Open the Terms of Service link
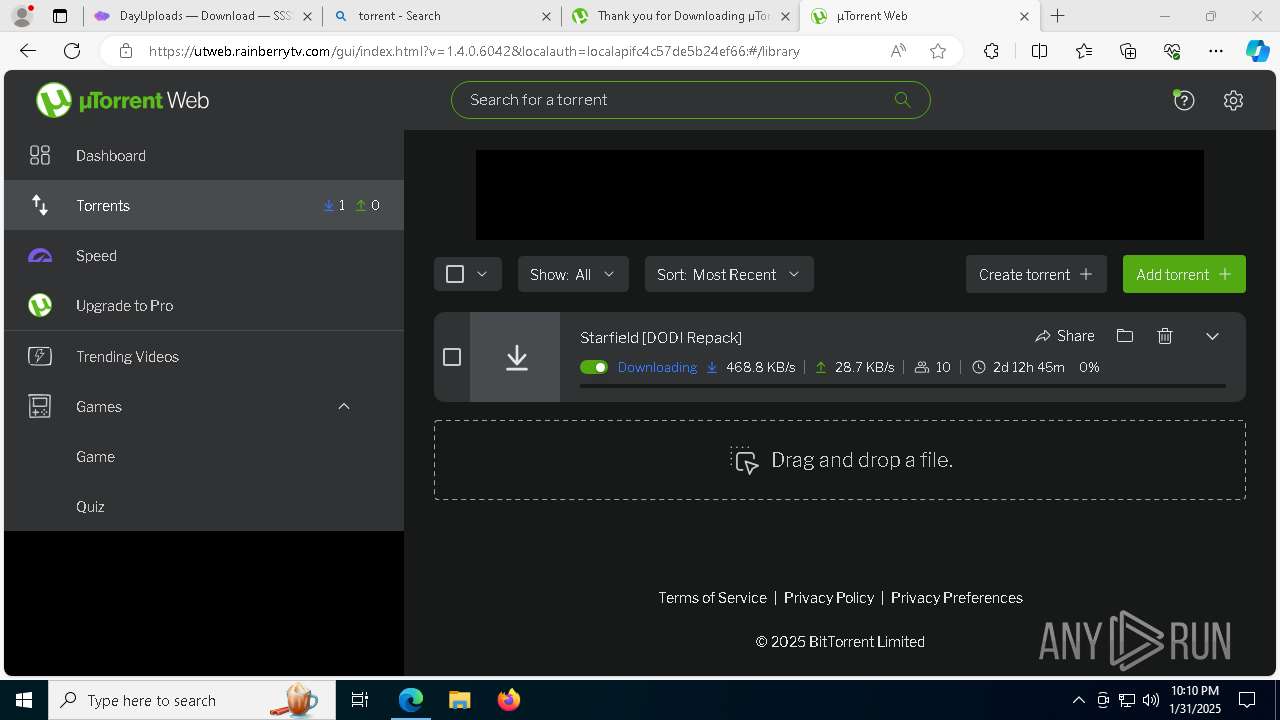This screenshot has height=720, width=1280. (x=712, y=597)
